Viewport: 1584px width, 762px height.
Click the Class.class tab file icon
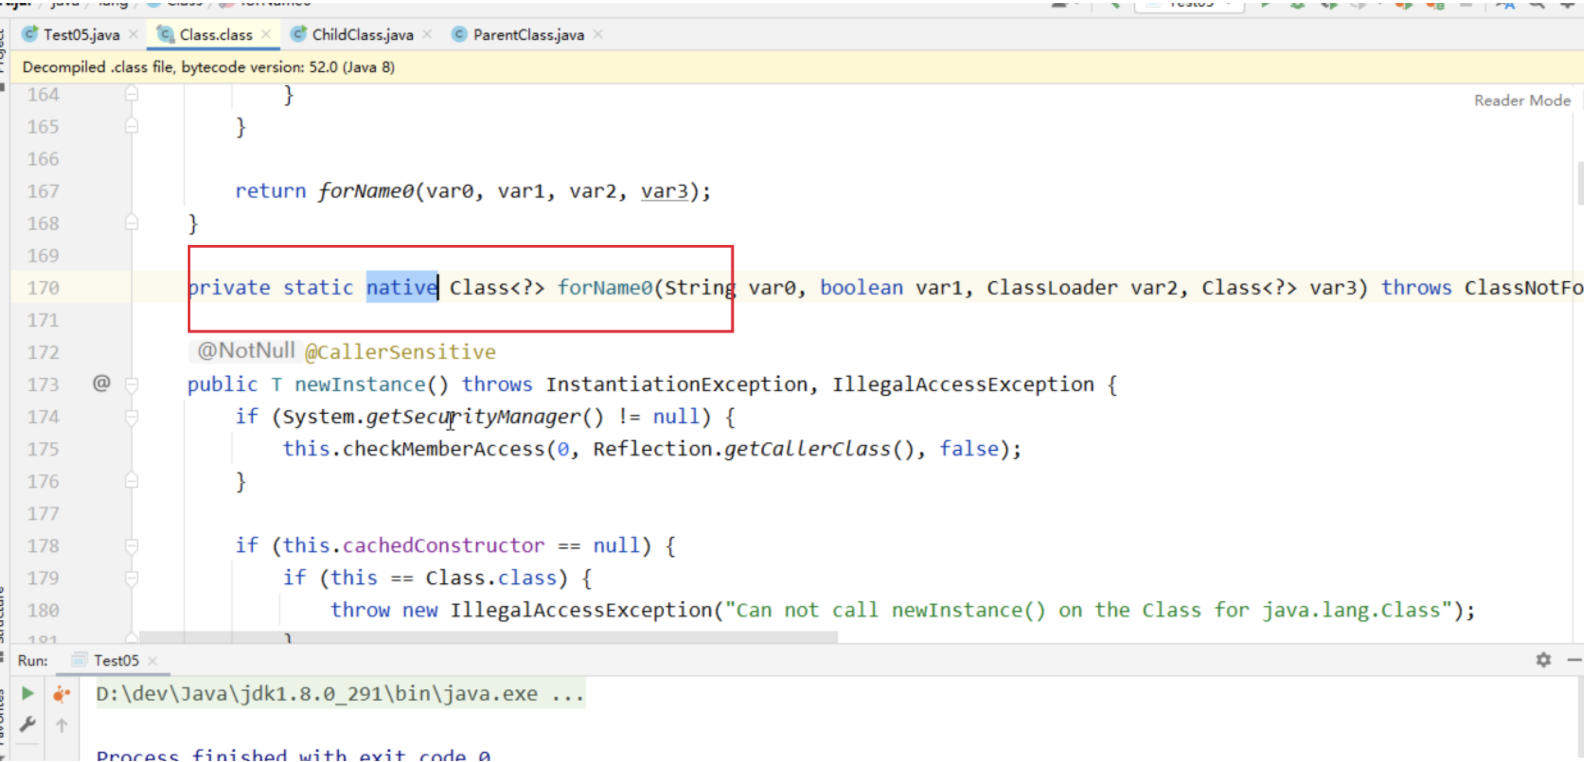166,34
